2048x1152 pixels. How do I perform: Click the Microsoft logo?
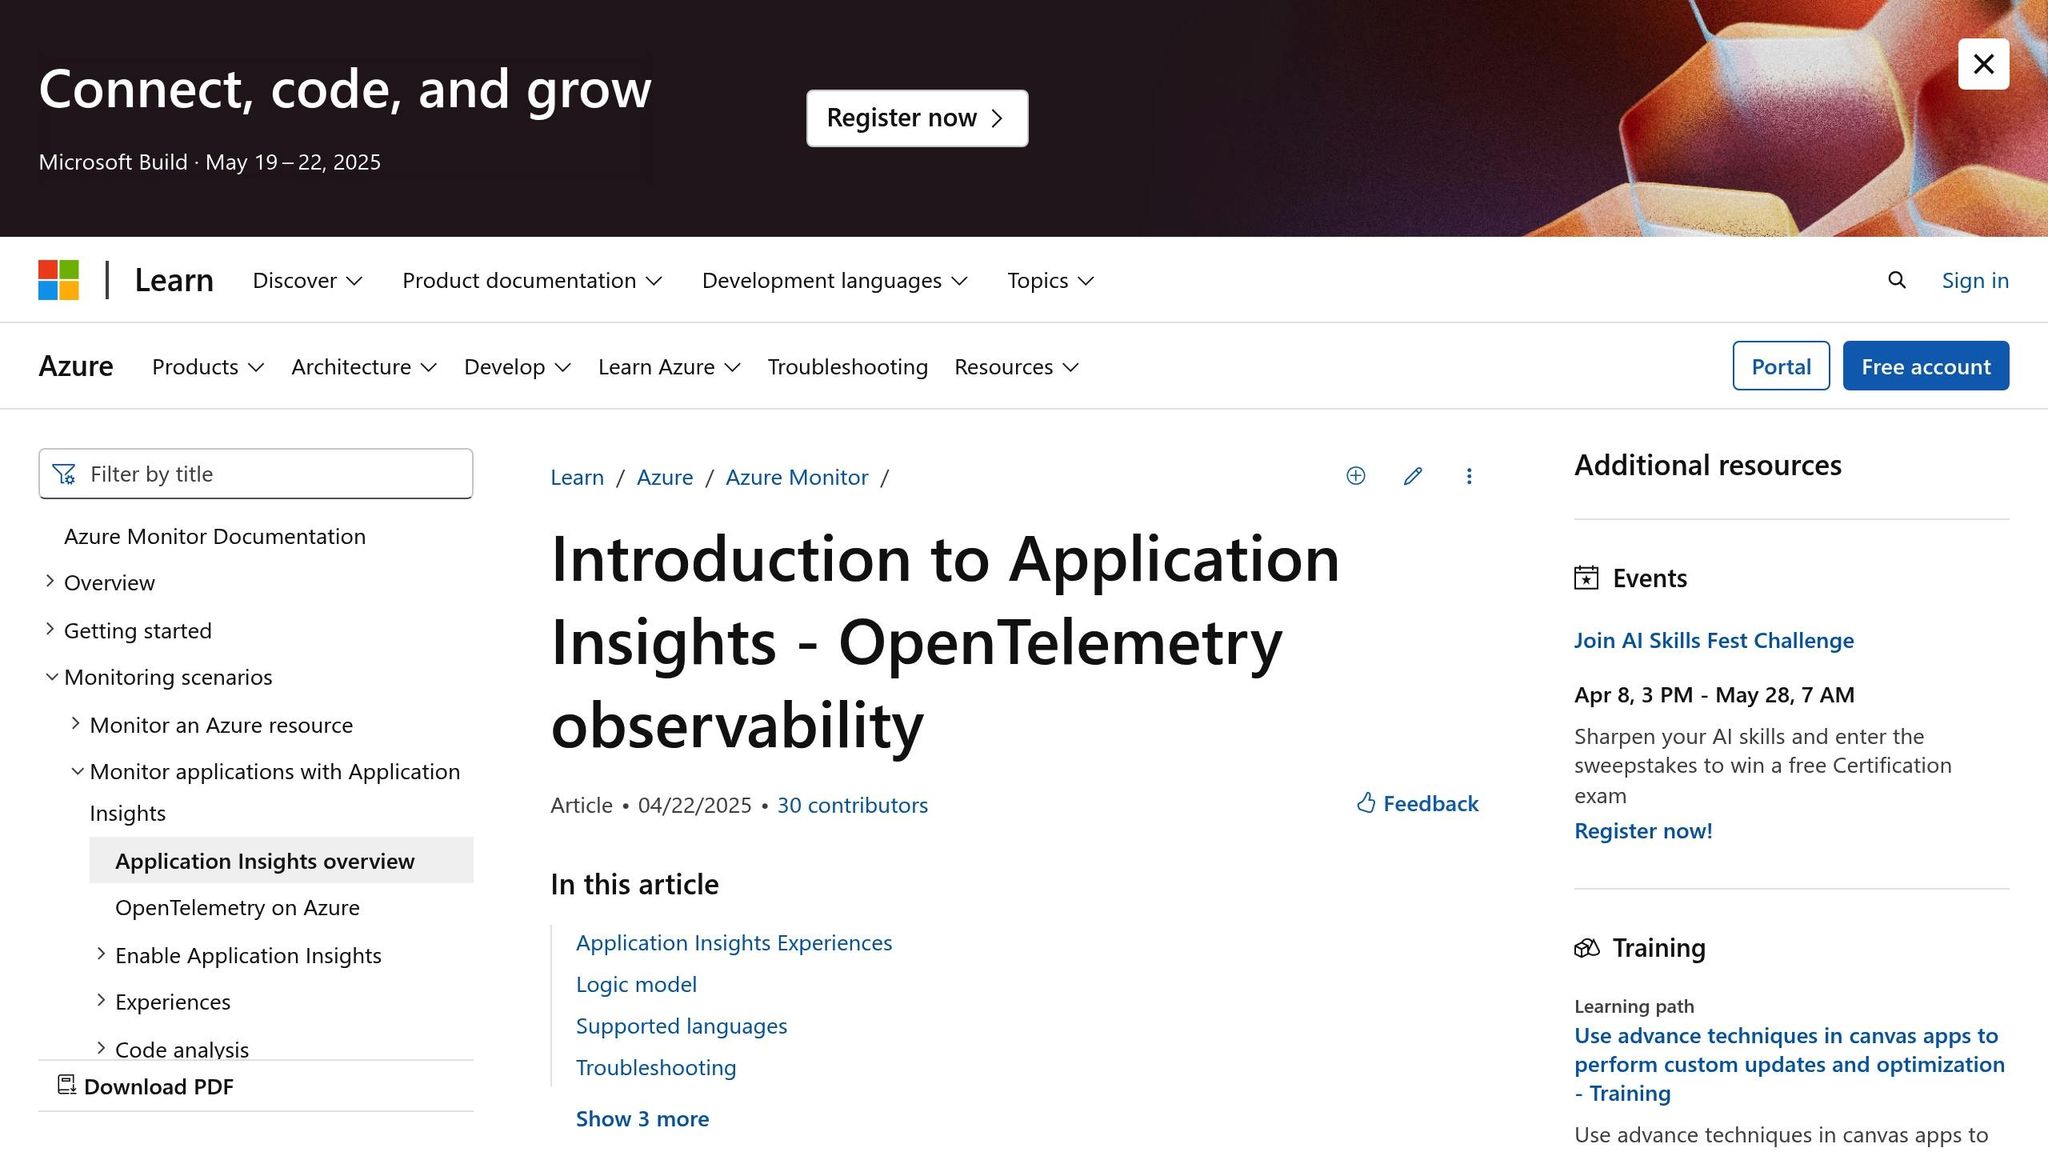[59, 280]
